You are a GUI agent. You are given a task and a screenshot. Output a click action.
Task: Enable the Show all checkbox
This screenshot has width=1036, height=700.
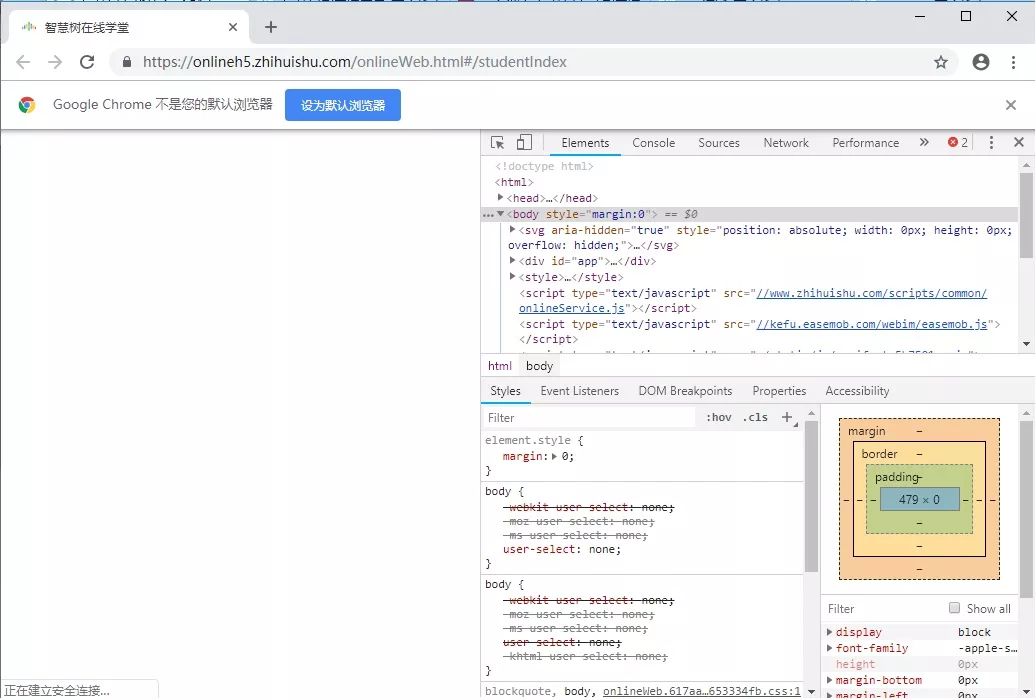tap(955, 608)
